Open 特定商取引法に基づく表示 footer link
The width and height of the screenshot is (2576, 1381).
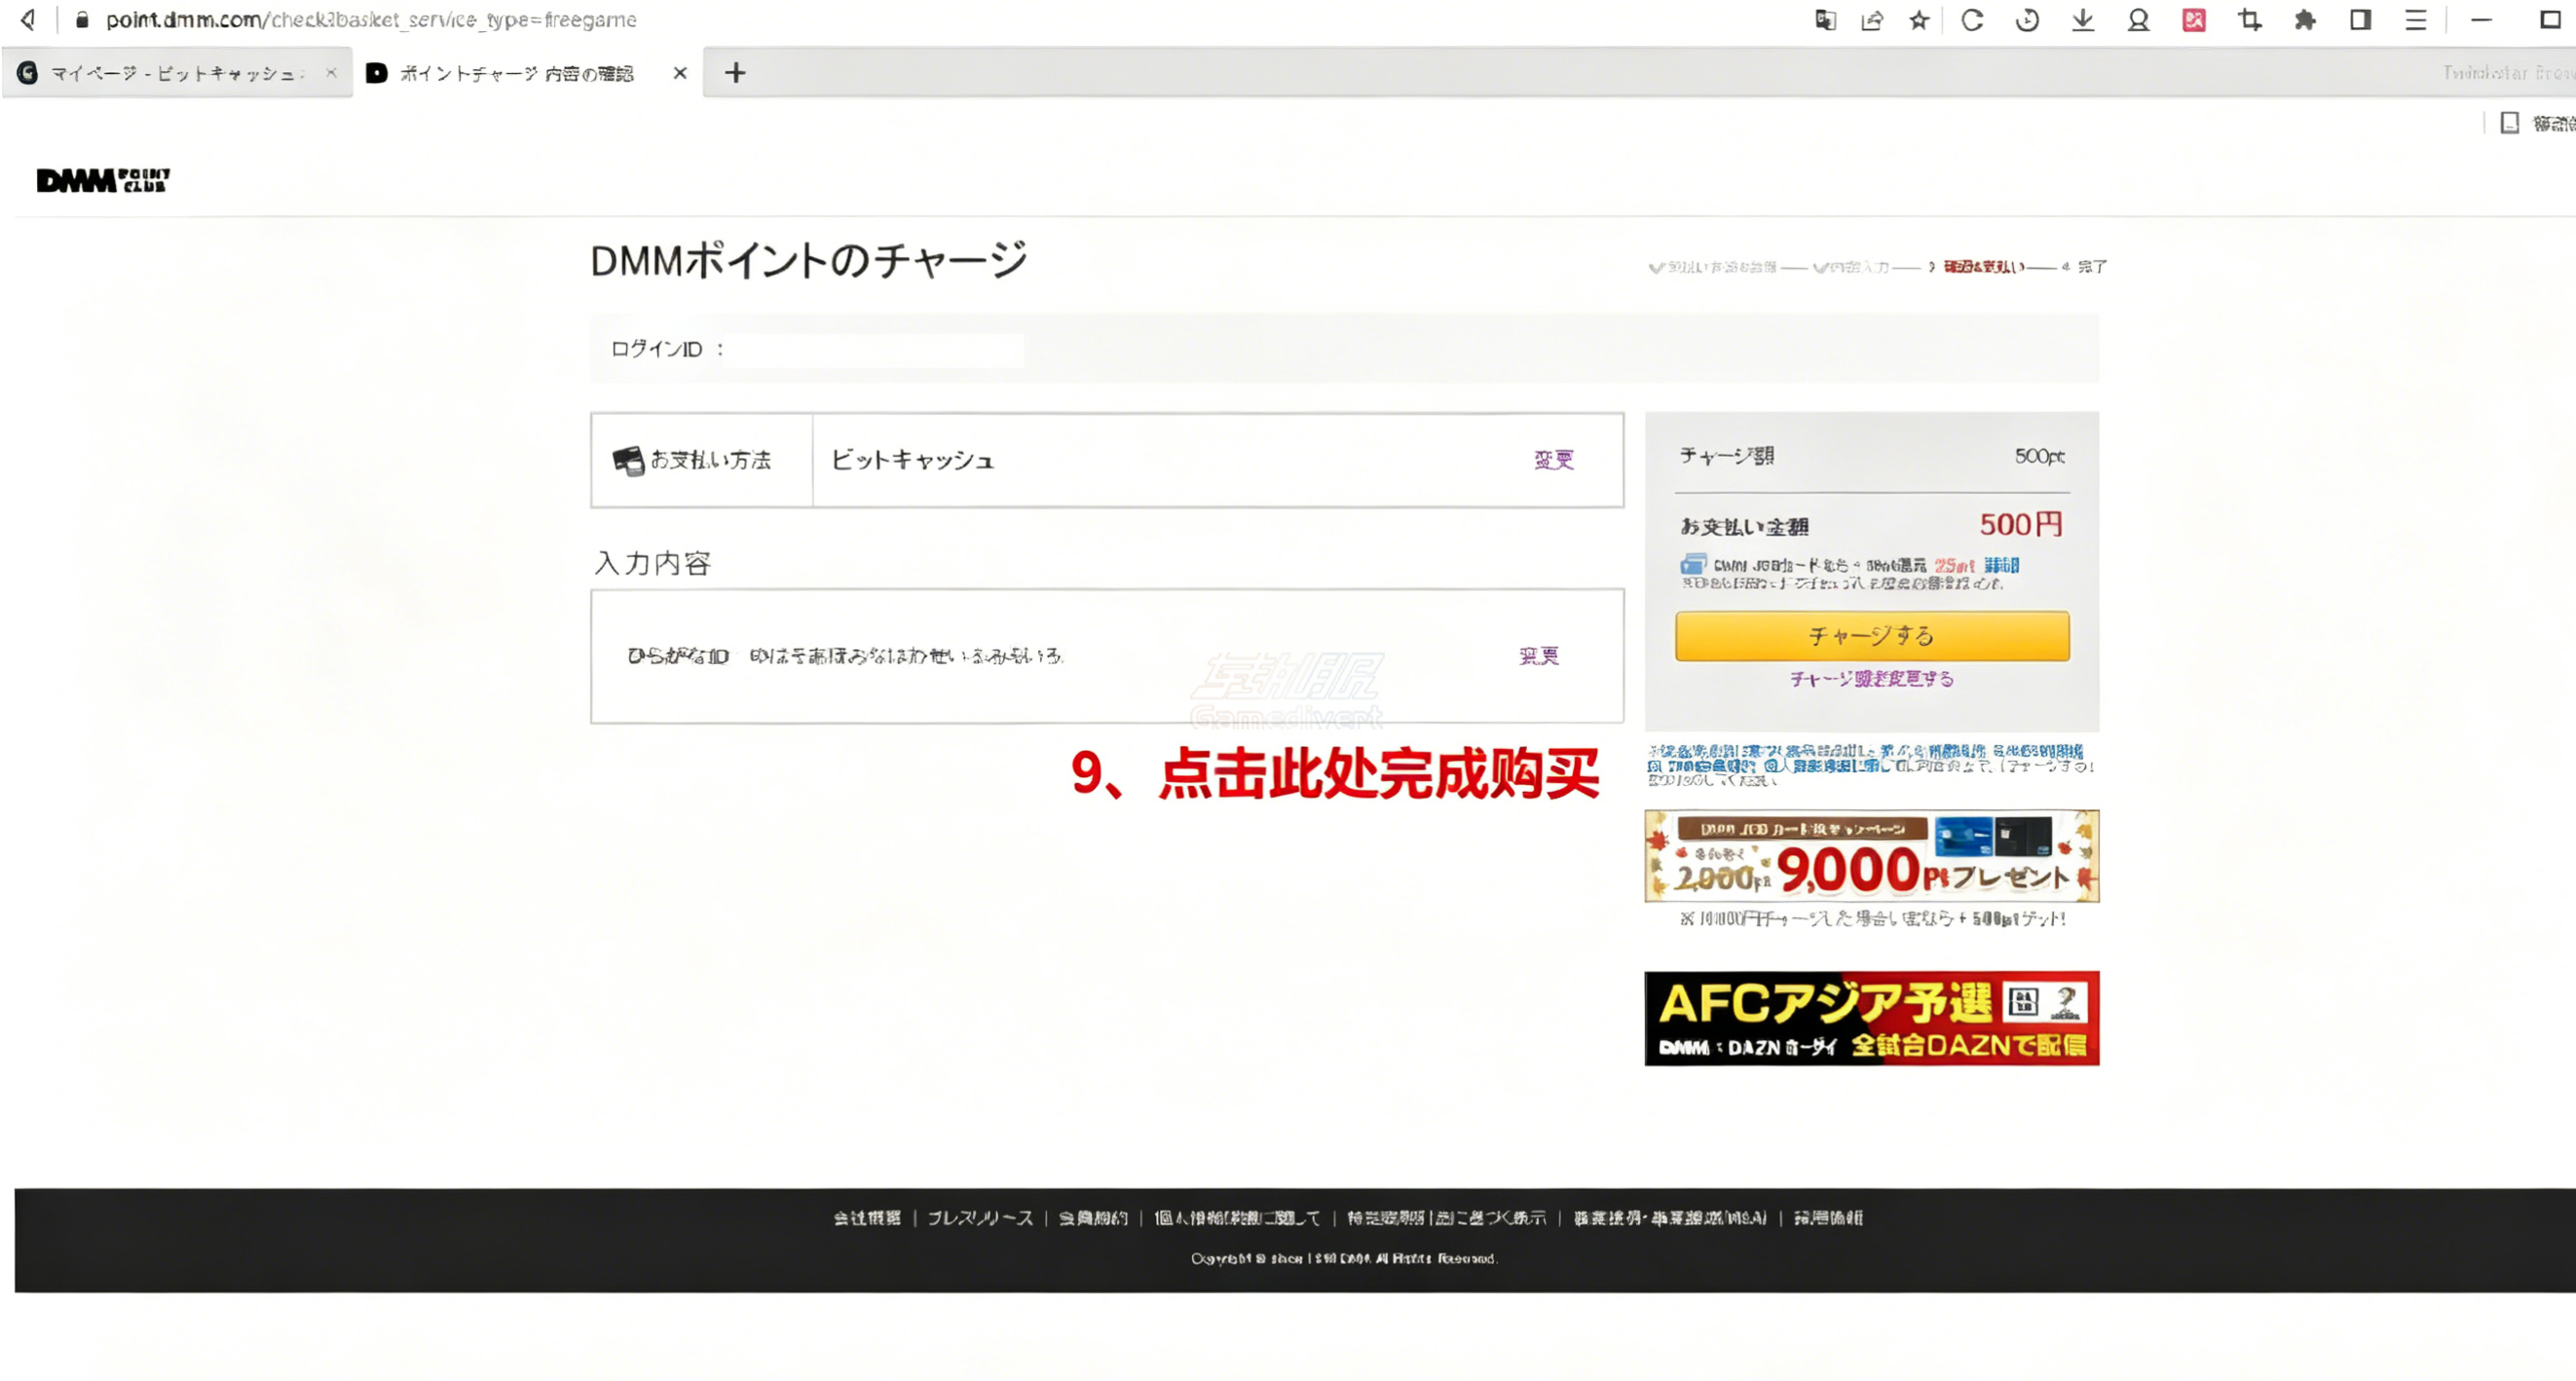click(x=1446, y=1218)
